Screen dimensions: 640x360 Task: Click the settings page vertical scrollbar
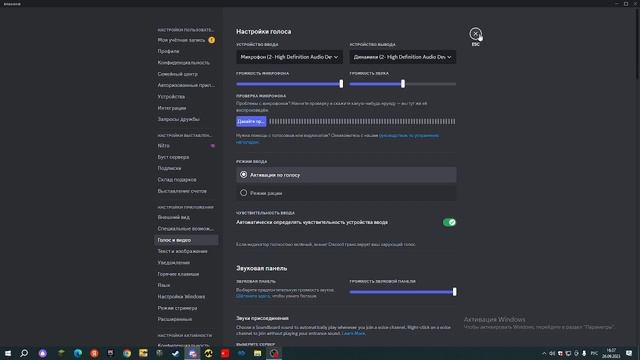pyautogui.click(x=637, y=45)
